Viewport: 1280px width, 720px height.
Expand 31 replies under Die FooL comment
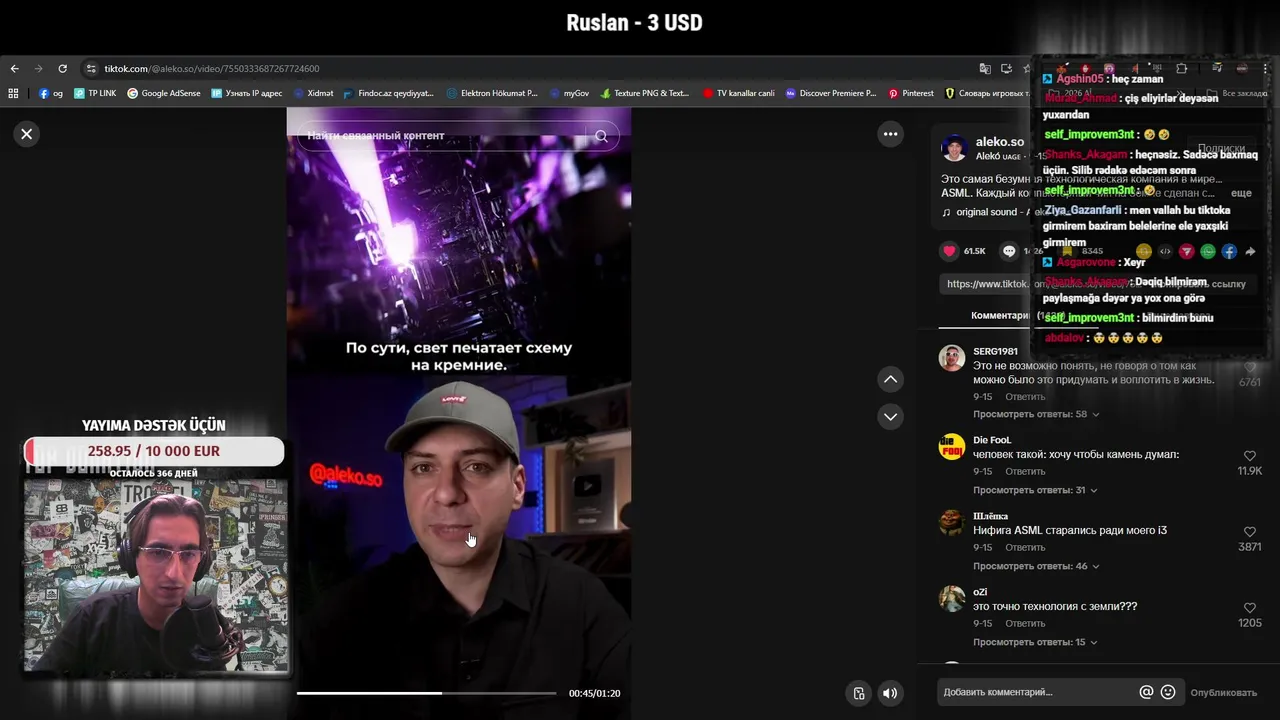point(1035,490)
